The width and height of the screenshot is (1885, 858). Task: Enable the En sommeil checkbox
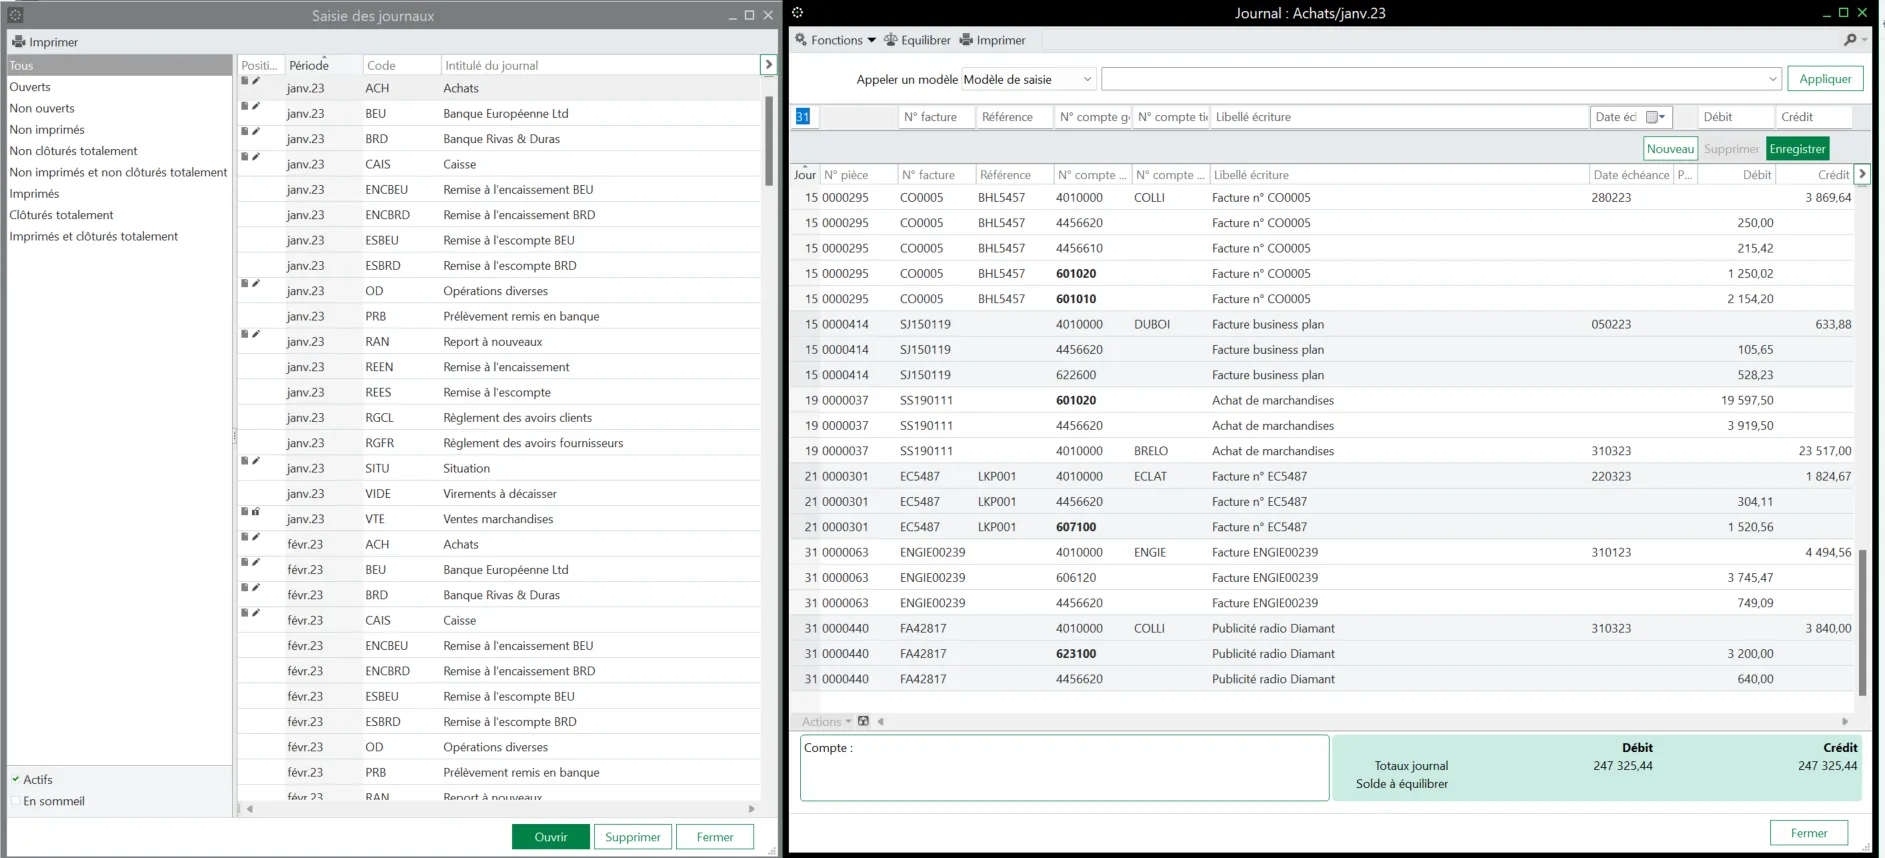coord(16,801)
